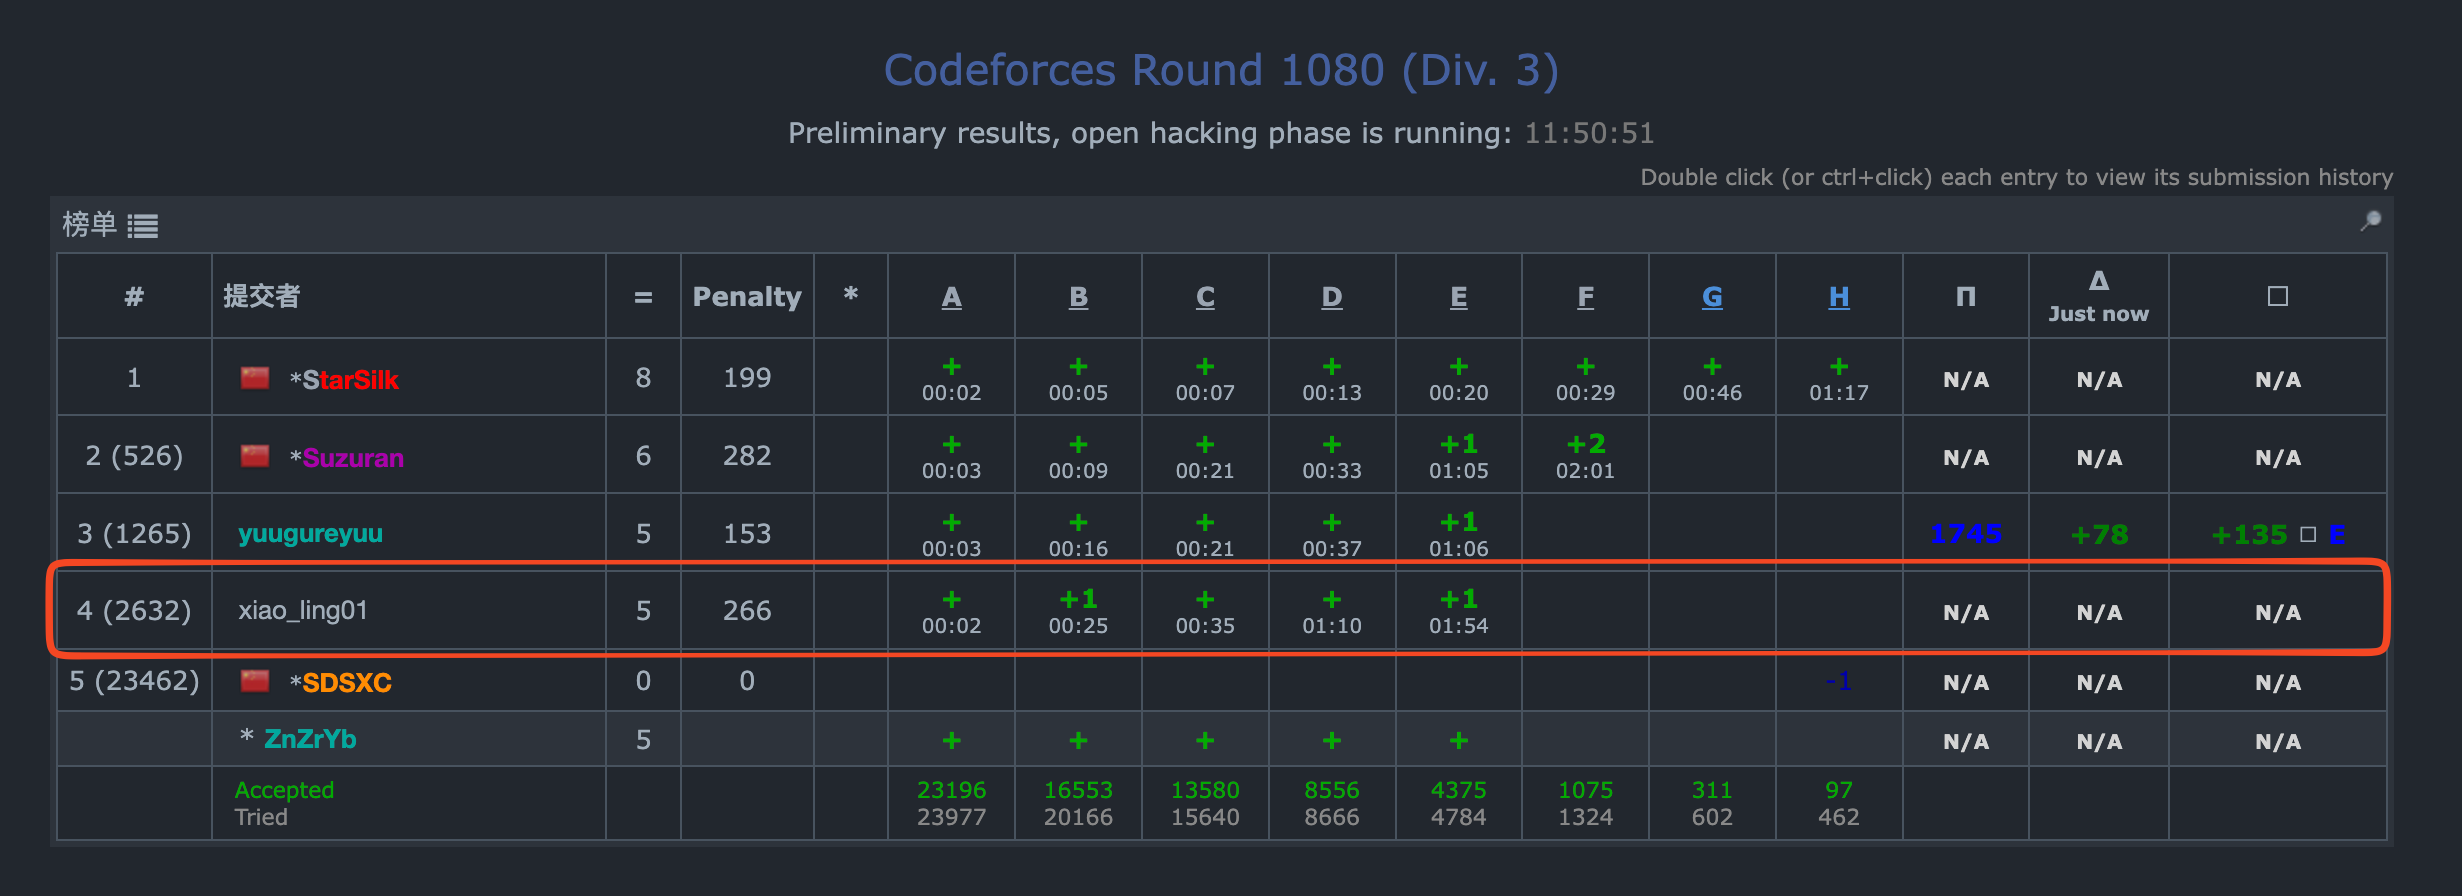2462x896 pixels.
Task: Click Suzuran's China flag icon
Action: tap(255, 456)
